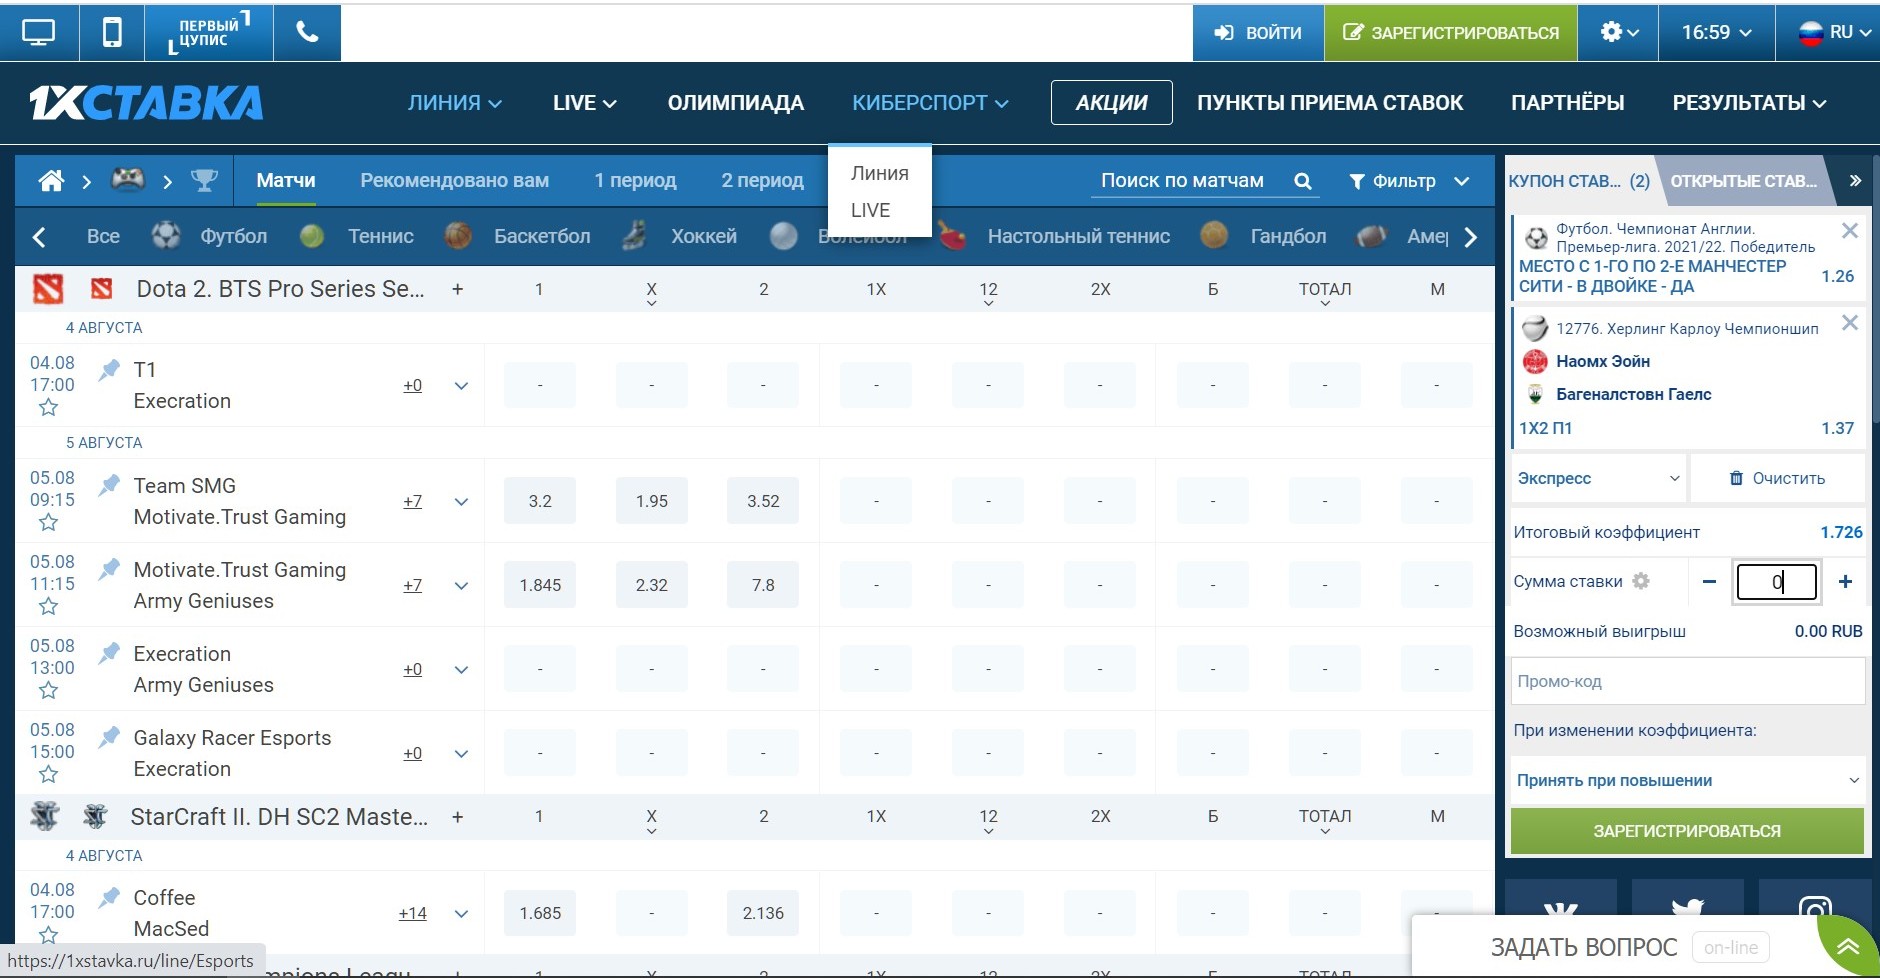The image size is (1880, 978).
Task: Click the match search magnifier icon
Action: coord(1302,181)
